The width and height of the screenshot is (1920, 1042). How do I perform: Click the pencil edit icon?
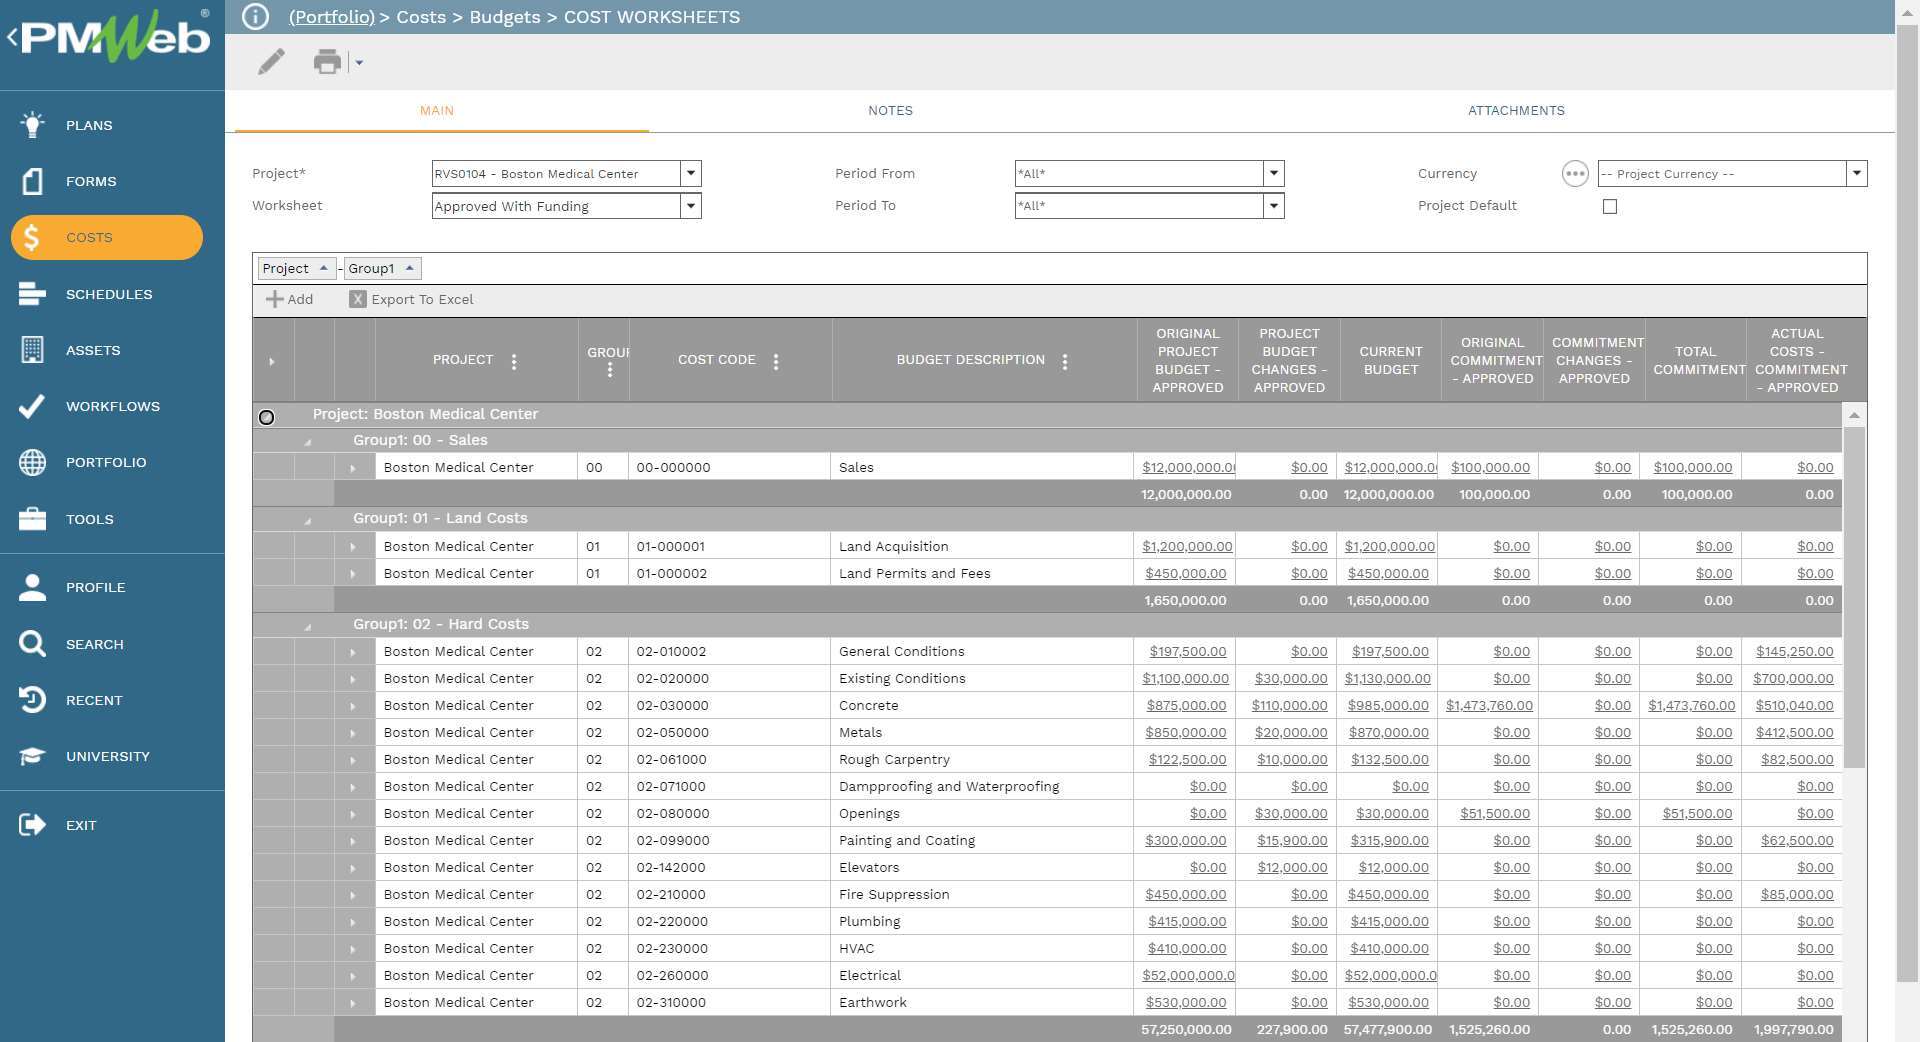(x=271, y=62)
